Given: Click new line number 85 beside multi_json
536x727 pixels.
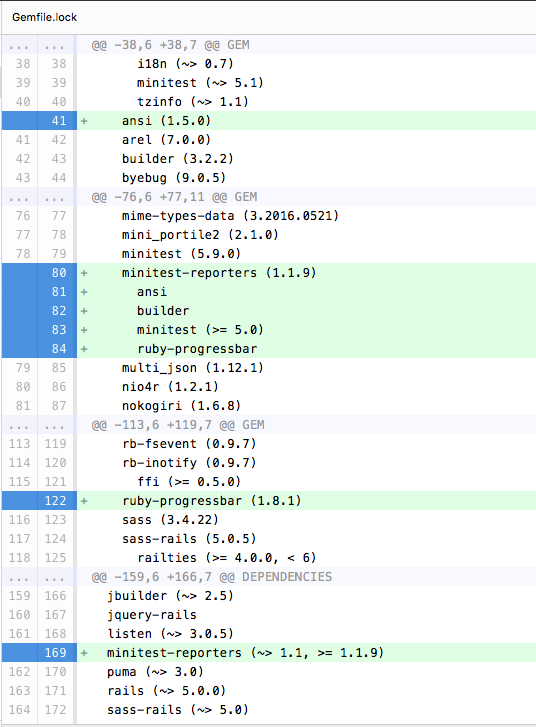Looking at the screenshot, I should [x=58, y=368].
